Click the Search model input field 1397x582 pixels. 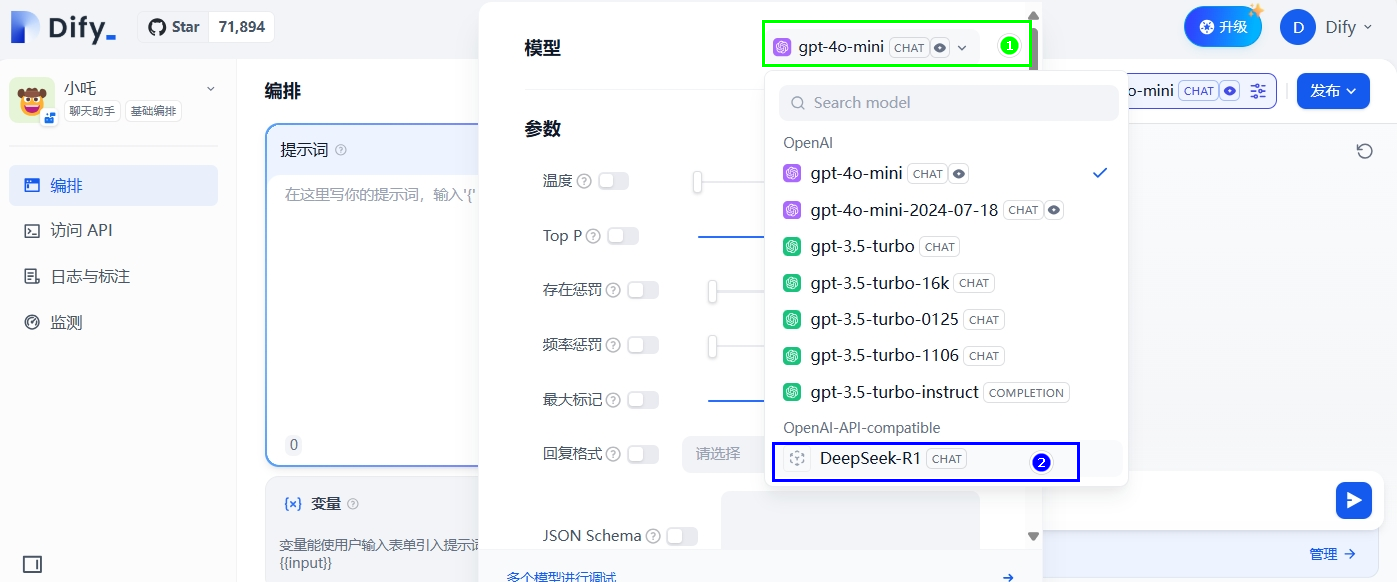948,103
